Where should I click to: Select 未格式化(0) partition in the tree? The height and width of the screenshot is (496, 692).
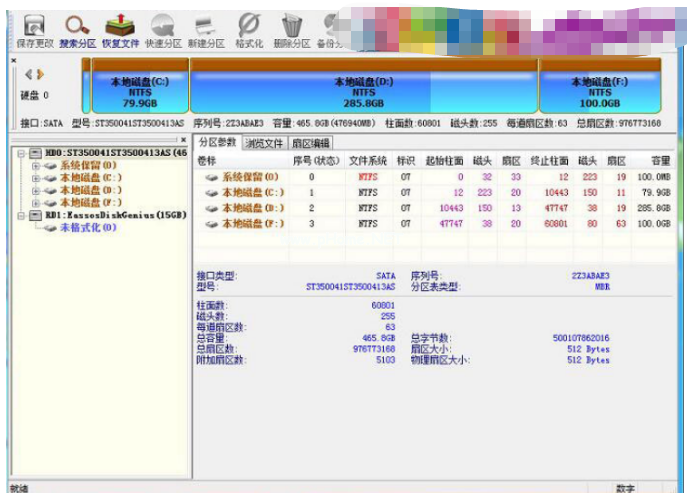point(89,227)
